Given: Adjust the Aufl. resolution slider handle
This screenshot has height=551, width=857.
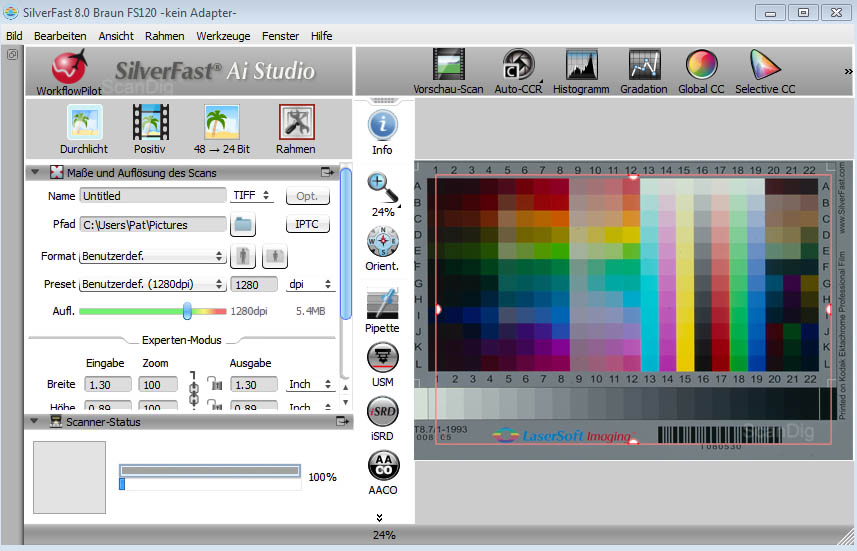Looking at the screenshot, I should [187, 311].
